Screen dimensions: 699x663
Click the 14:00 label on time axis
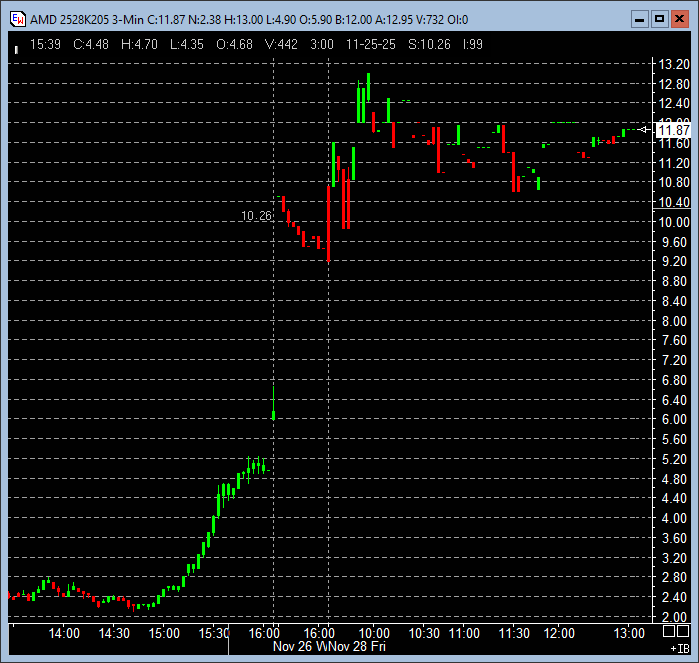pos(64,633)
